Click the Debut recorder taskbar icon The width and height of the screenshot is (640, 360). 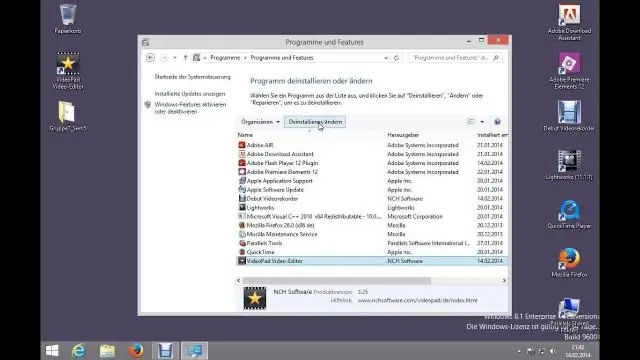pyautogui.click(x=165, y=351)
